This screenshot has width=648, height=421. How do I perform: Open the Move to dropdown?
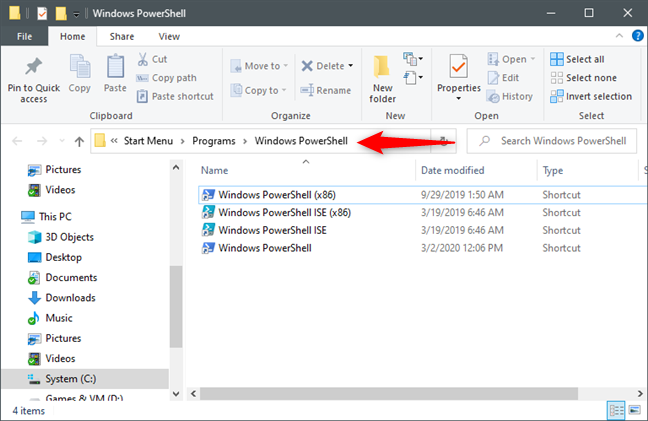pyautogui.click(x=259, y=66)
